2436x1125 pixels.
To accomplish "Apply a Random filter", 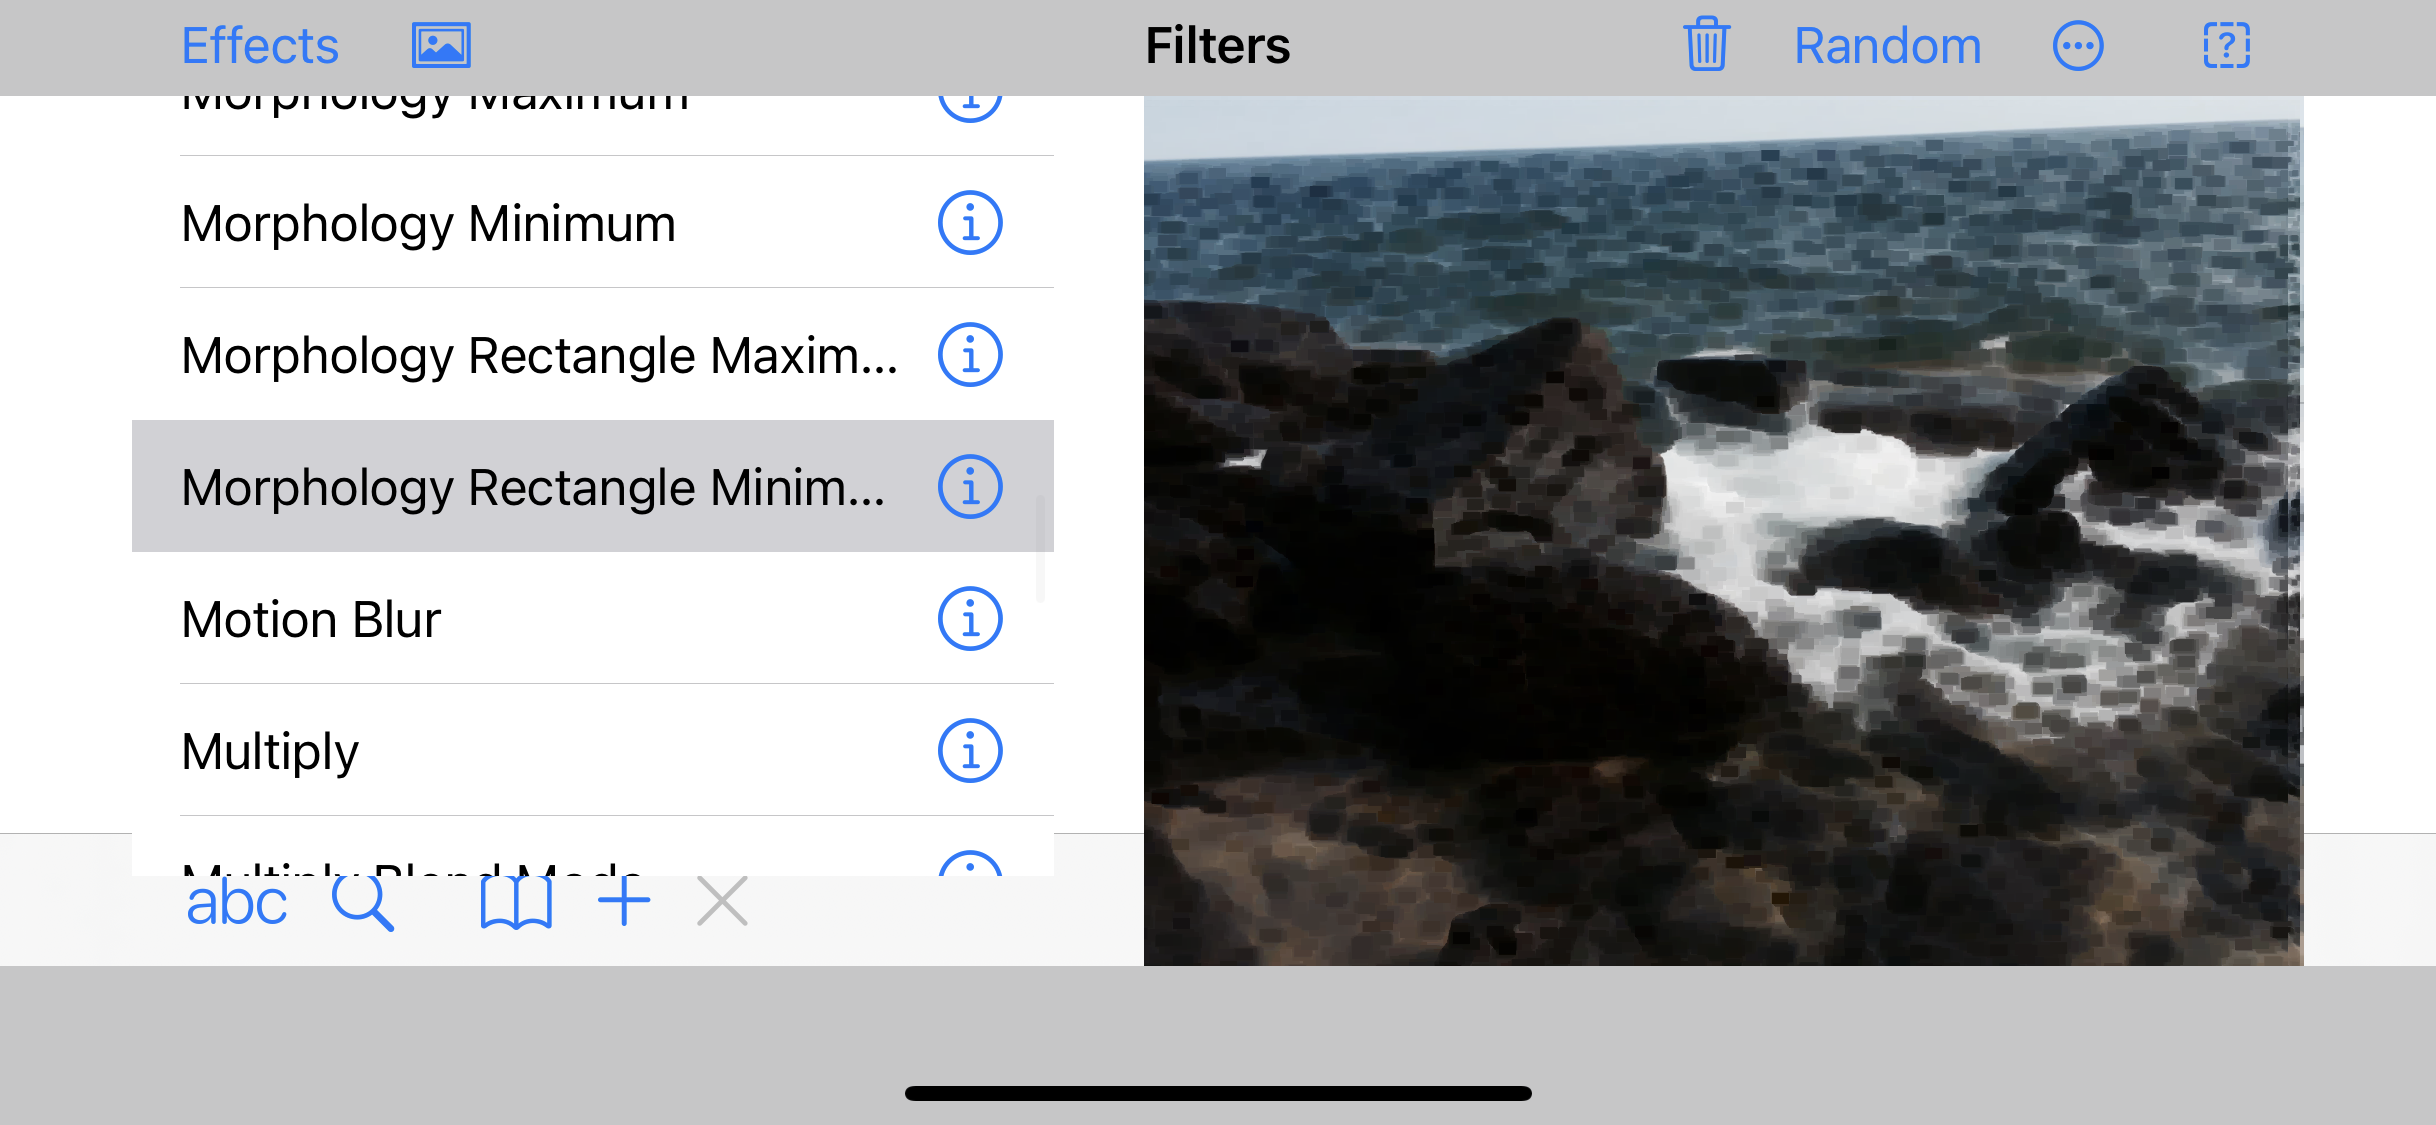I will [1887, 46].
